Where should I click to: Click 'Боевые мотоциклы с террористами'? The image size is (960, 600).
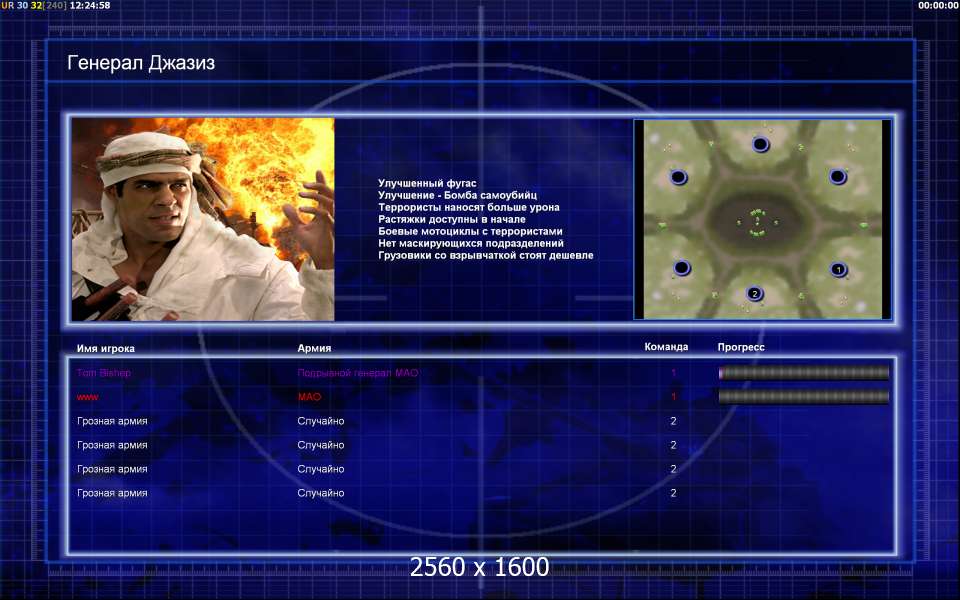(x=470, y=231)
